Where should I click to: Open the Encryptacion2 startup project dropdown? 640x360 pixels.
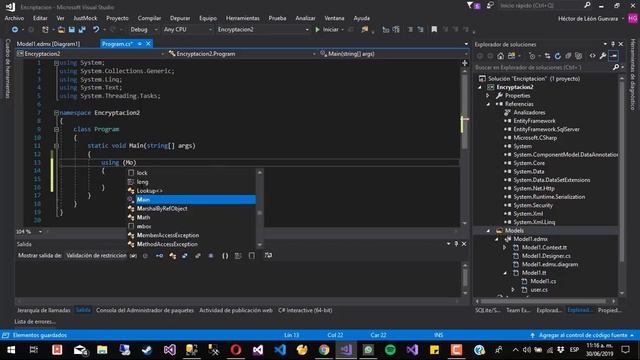click(x=263, y=29)
